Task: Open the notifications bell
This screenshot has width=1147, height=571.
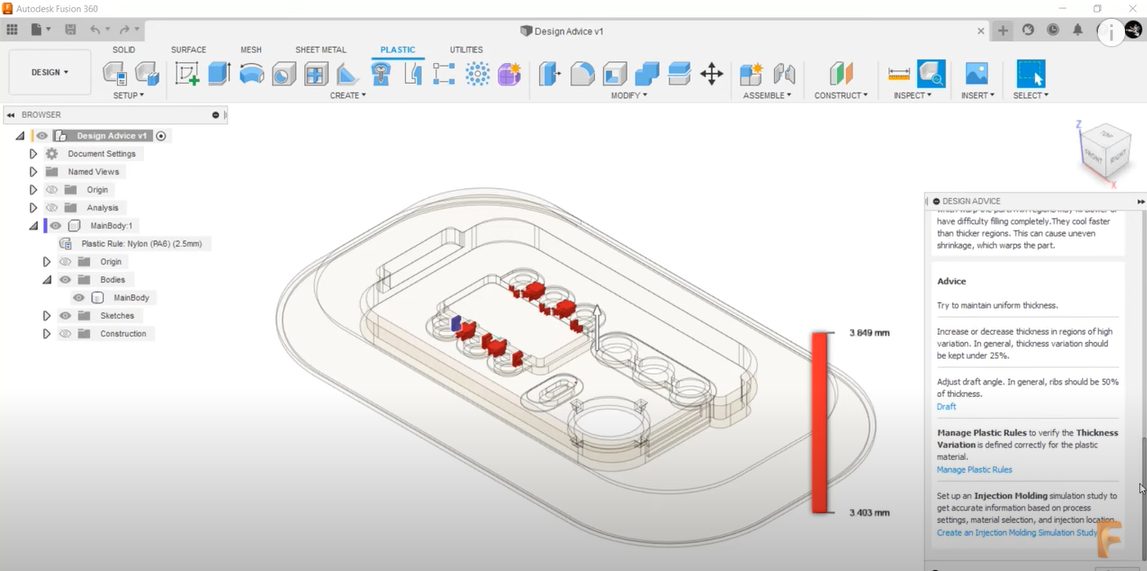Action: coord(1078,30)
